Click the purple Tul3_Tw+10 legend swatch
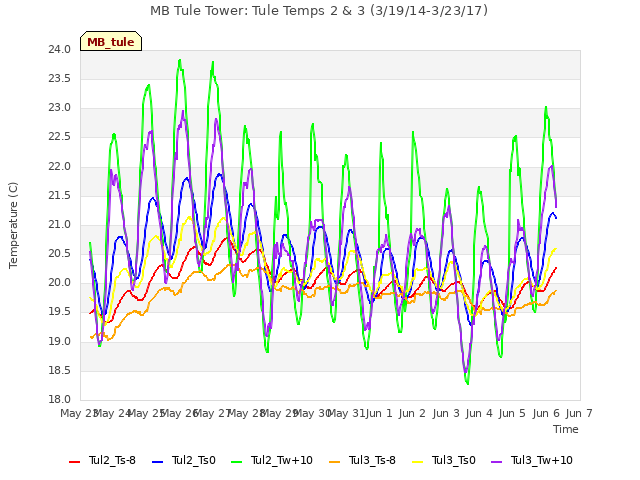Viewport: 640px width, 480px height. (x=497, y=462)
